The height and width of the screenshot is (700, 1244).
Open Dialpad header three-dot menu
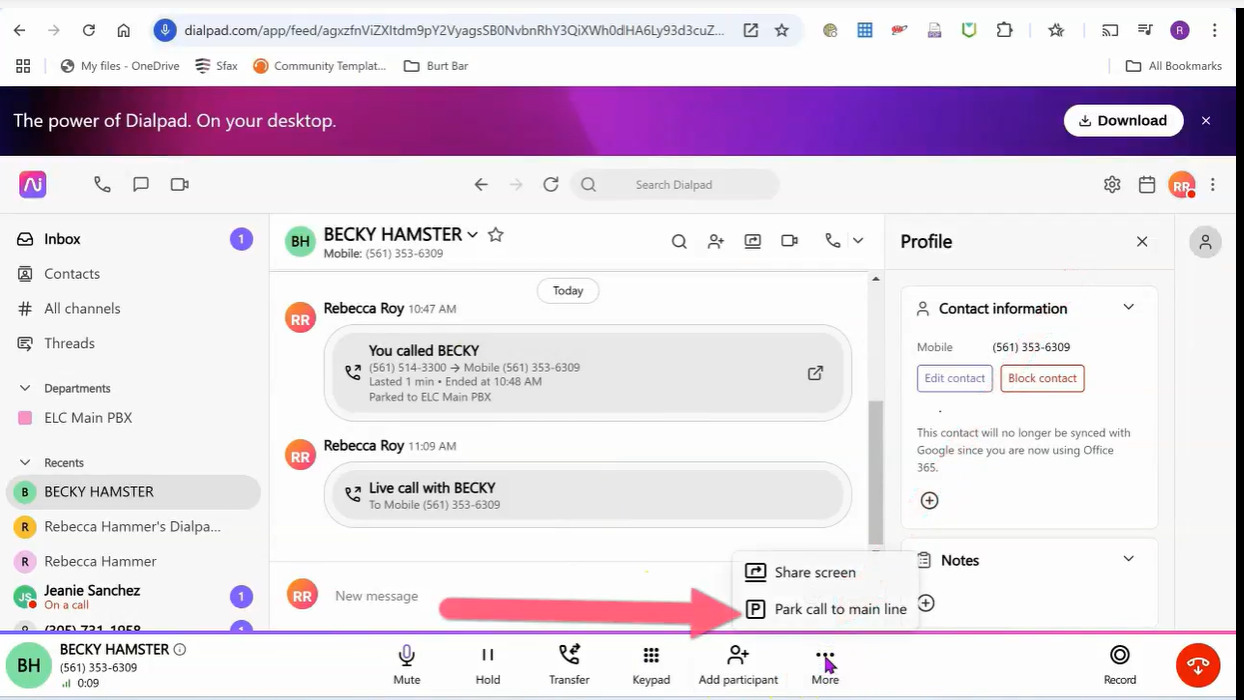pos(1213,184)
